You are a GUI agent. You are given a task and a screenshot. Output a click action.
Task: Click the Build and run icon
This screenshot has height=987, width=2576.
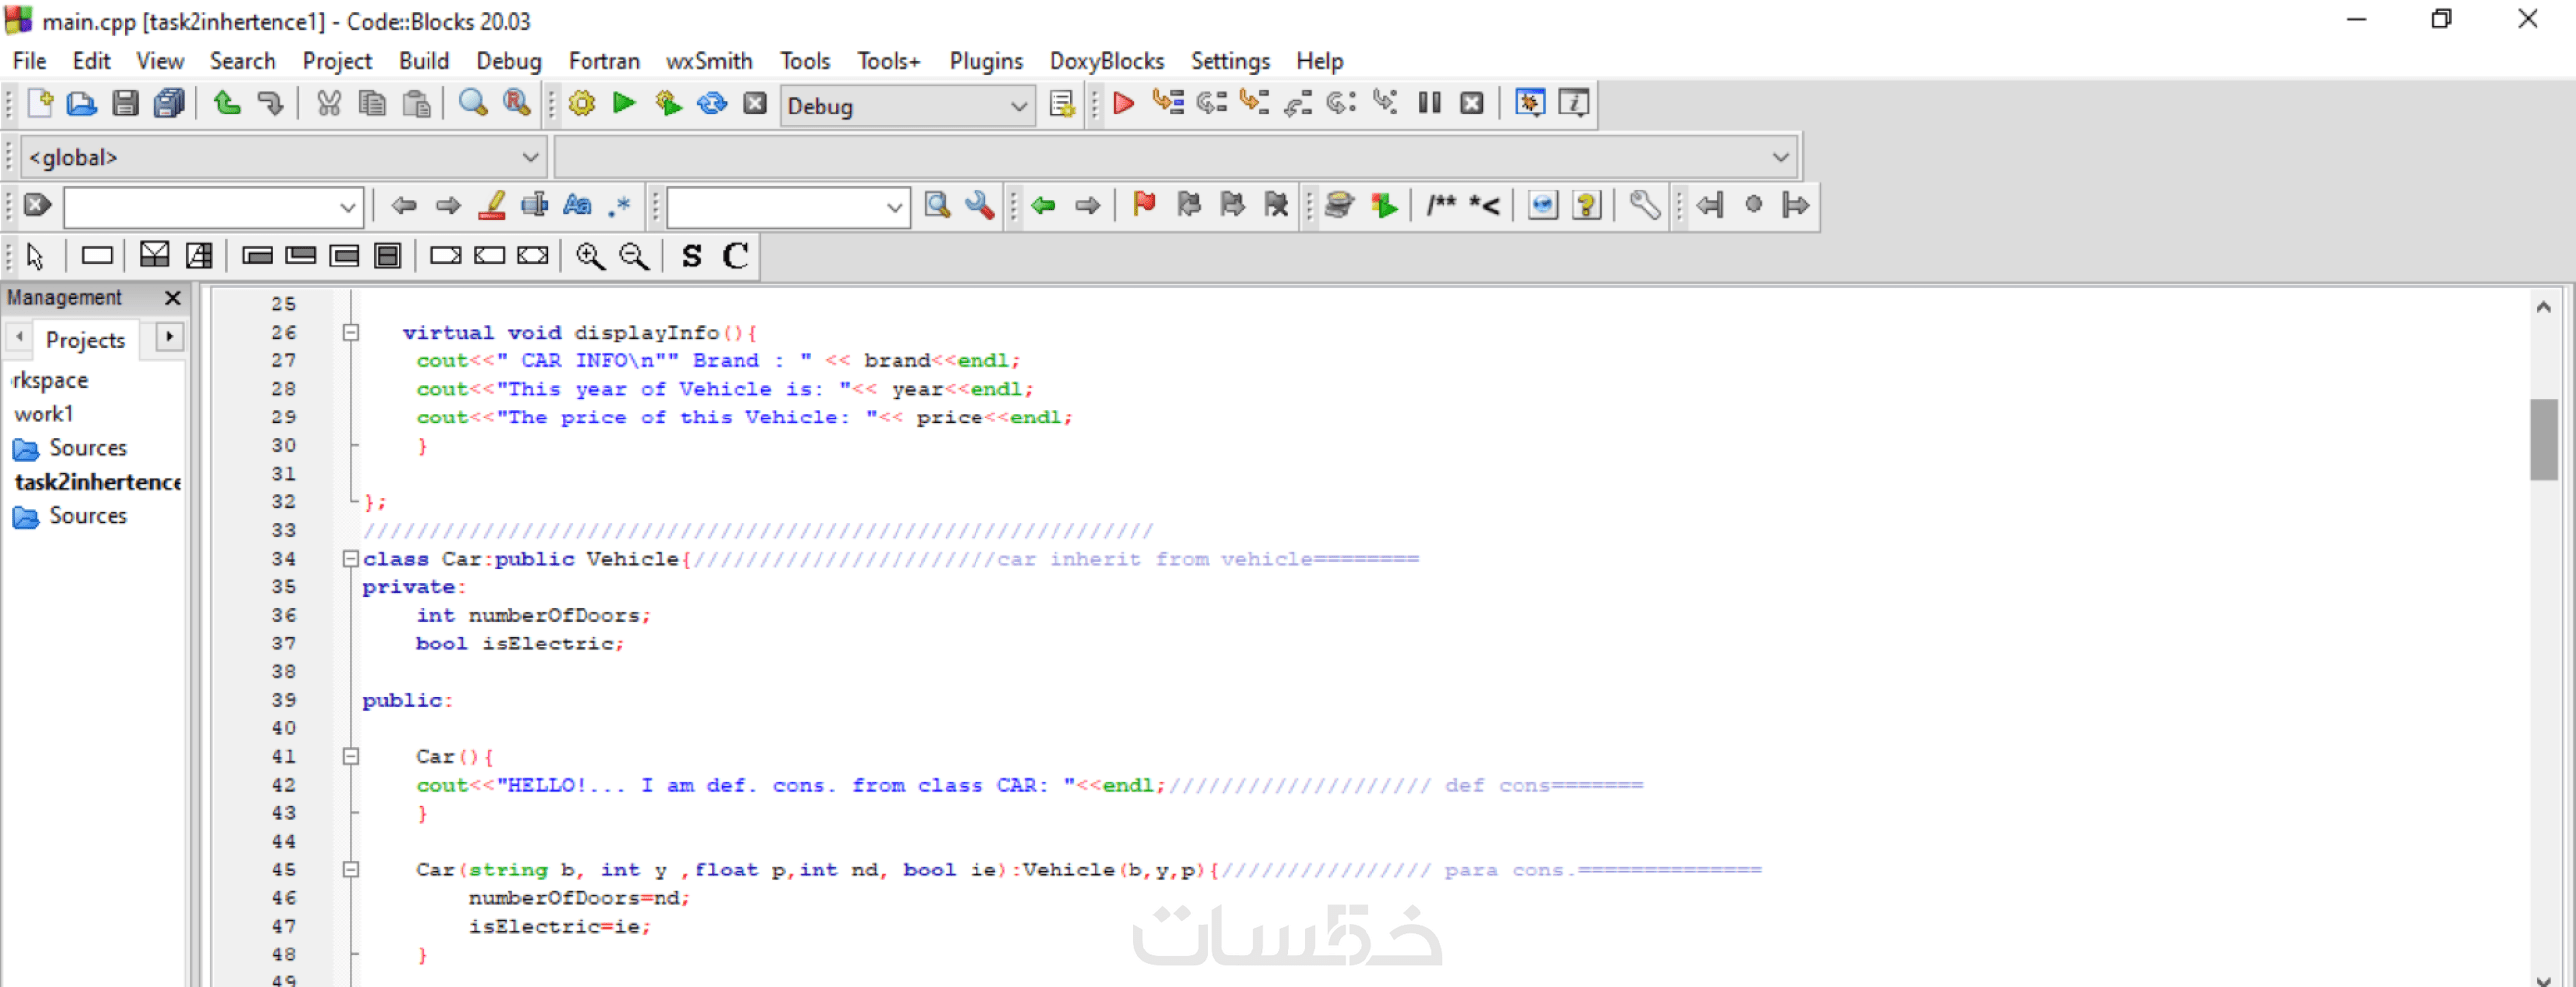point(668,103)
